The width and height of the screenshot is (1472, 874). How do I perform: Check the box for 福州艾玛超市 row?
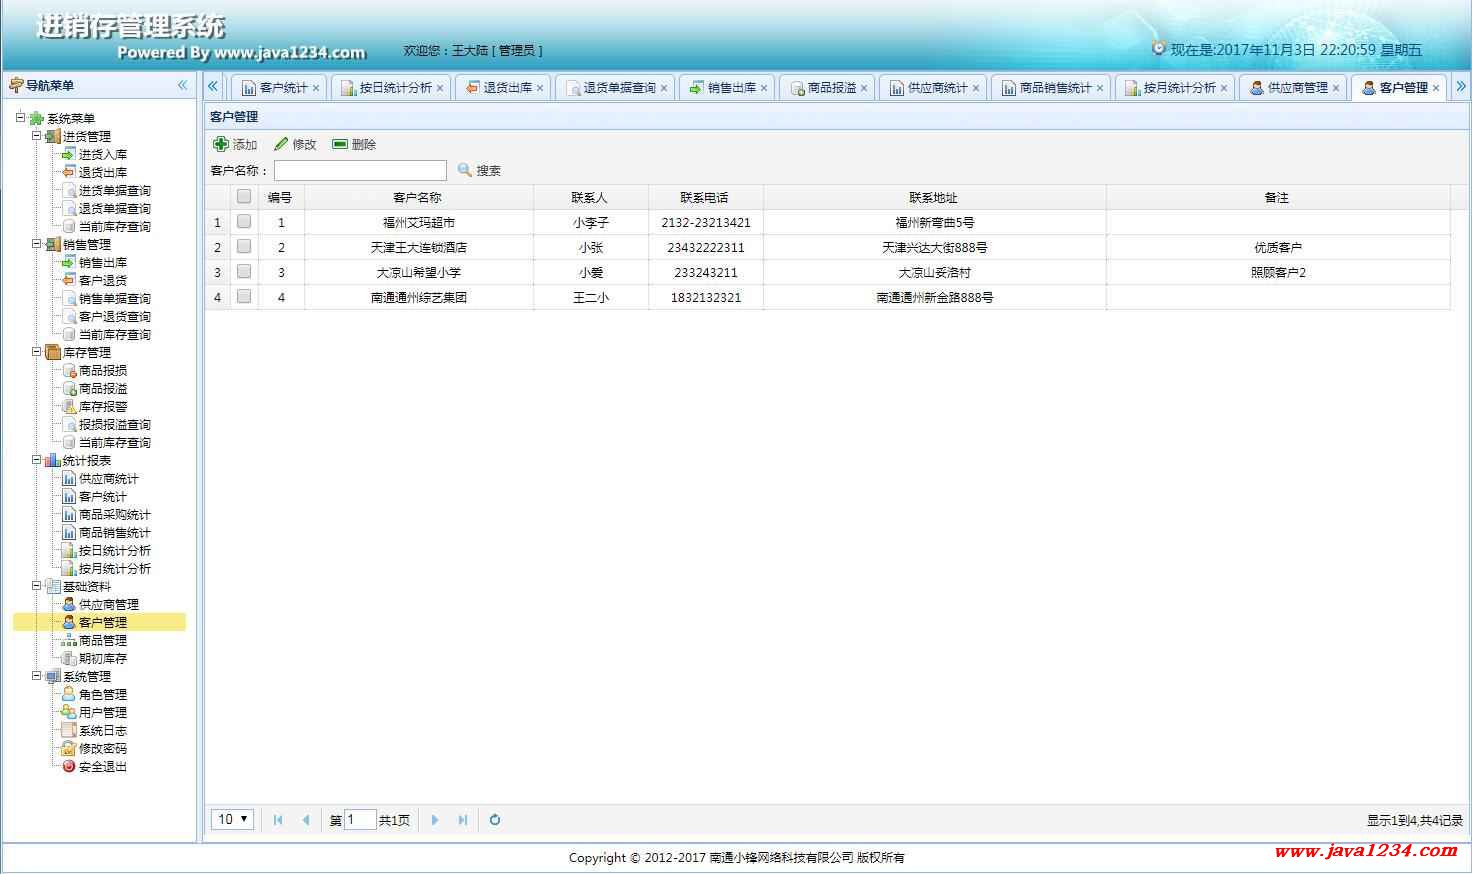[x=244, y=222]
